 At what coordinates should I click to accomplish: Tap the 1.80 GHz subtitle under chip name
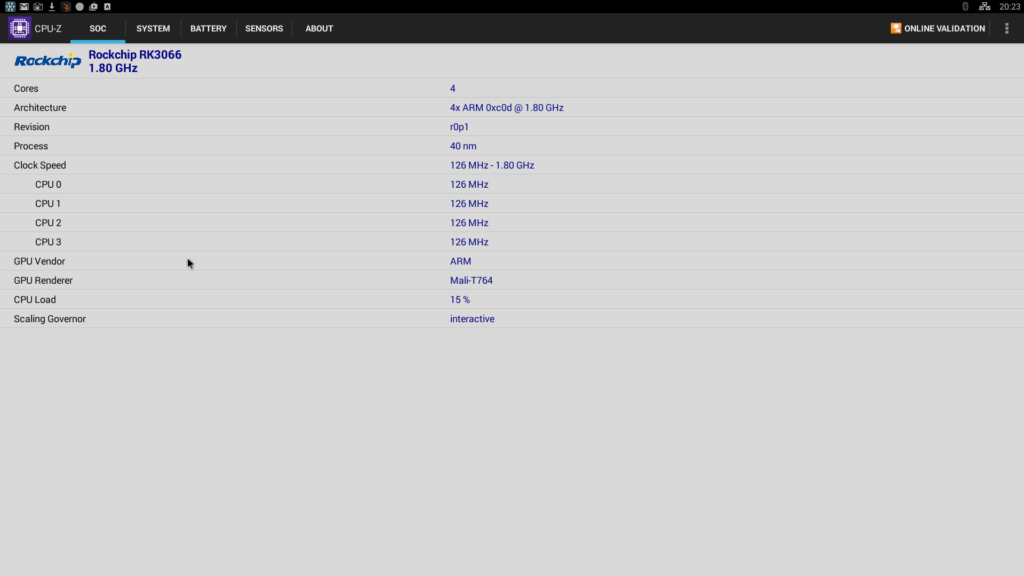(x=113, y=68)
